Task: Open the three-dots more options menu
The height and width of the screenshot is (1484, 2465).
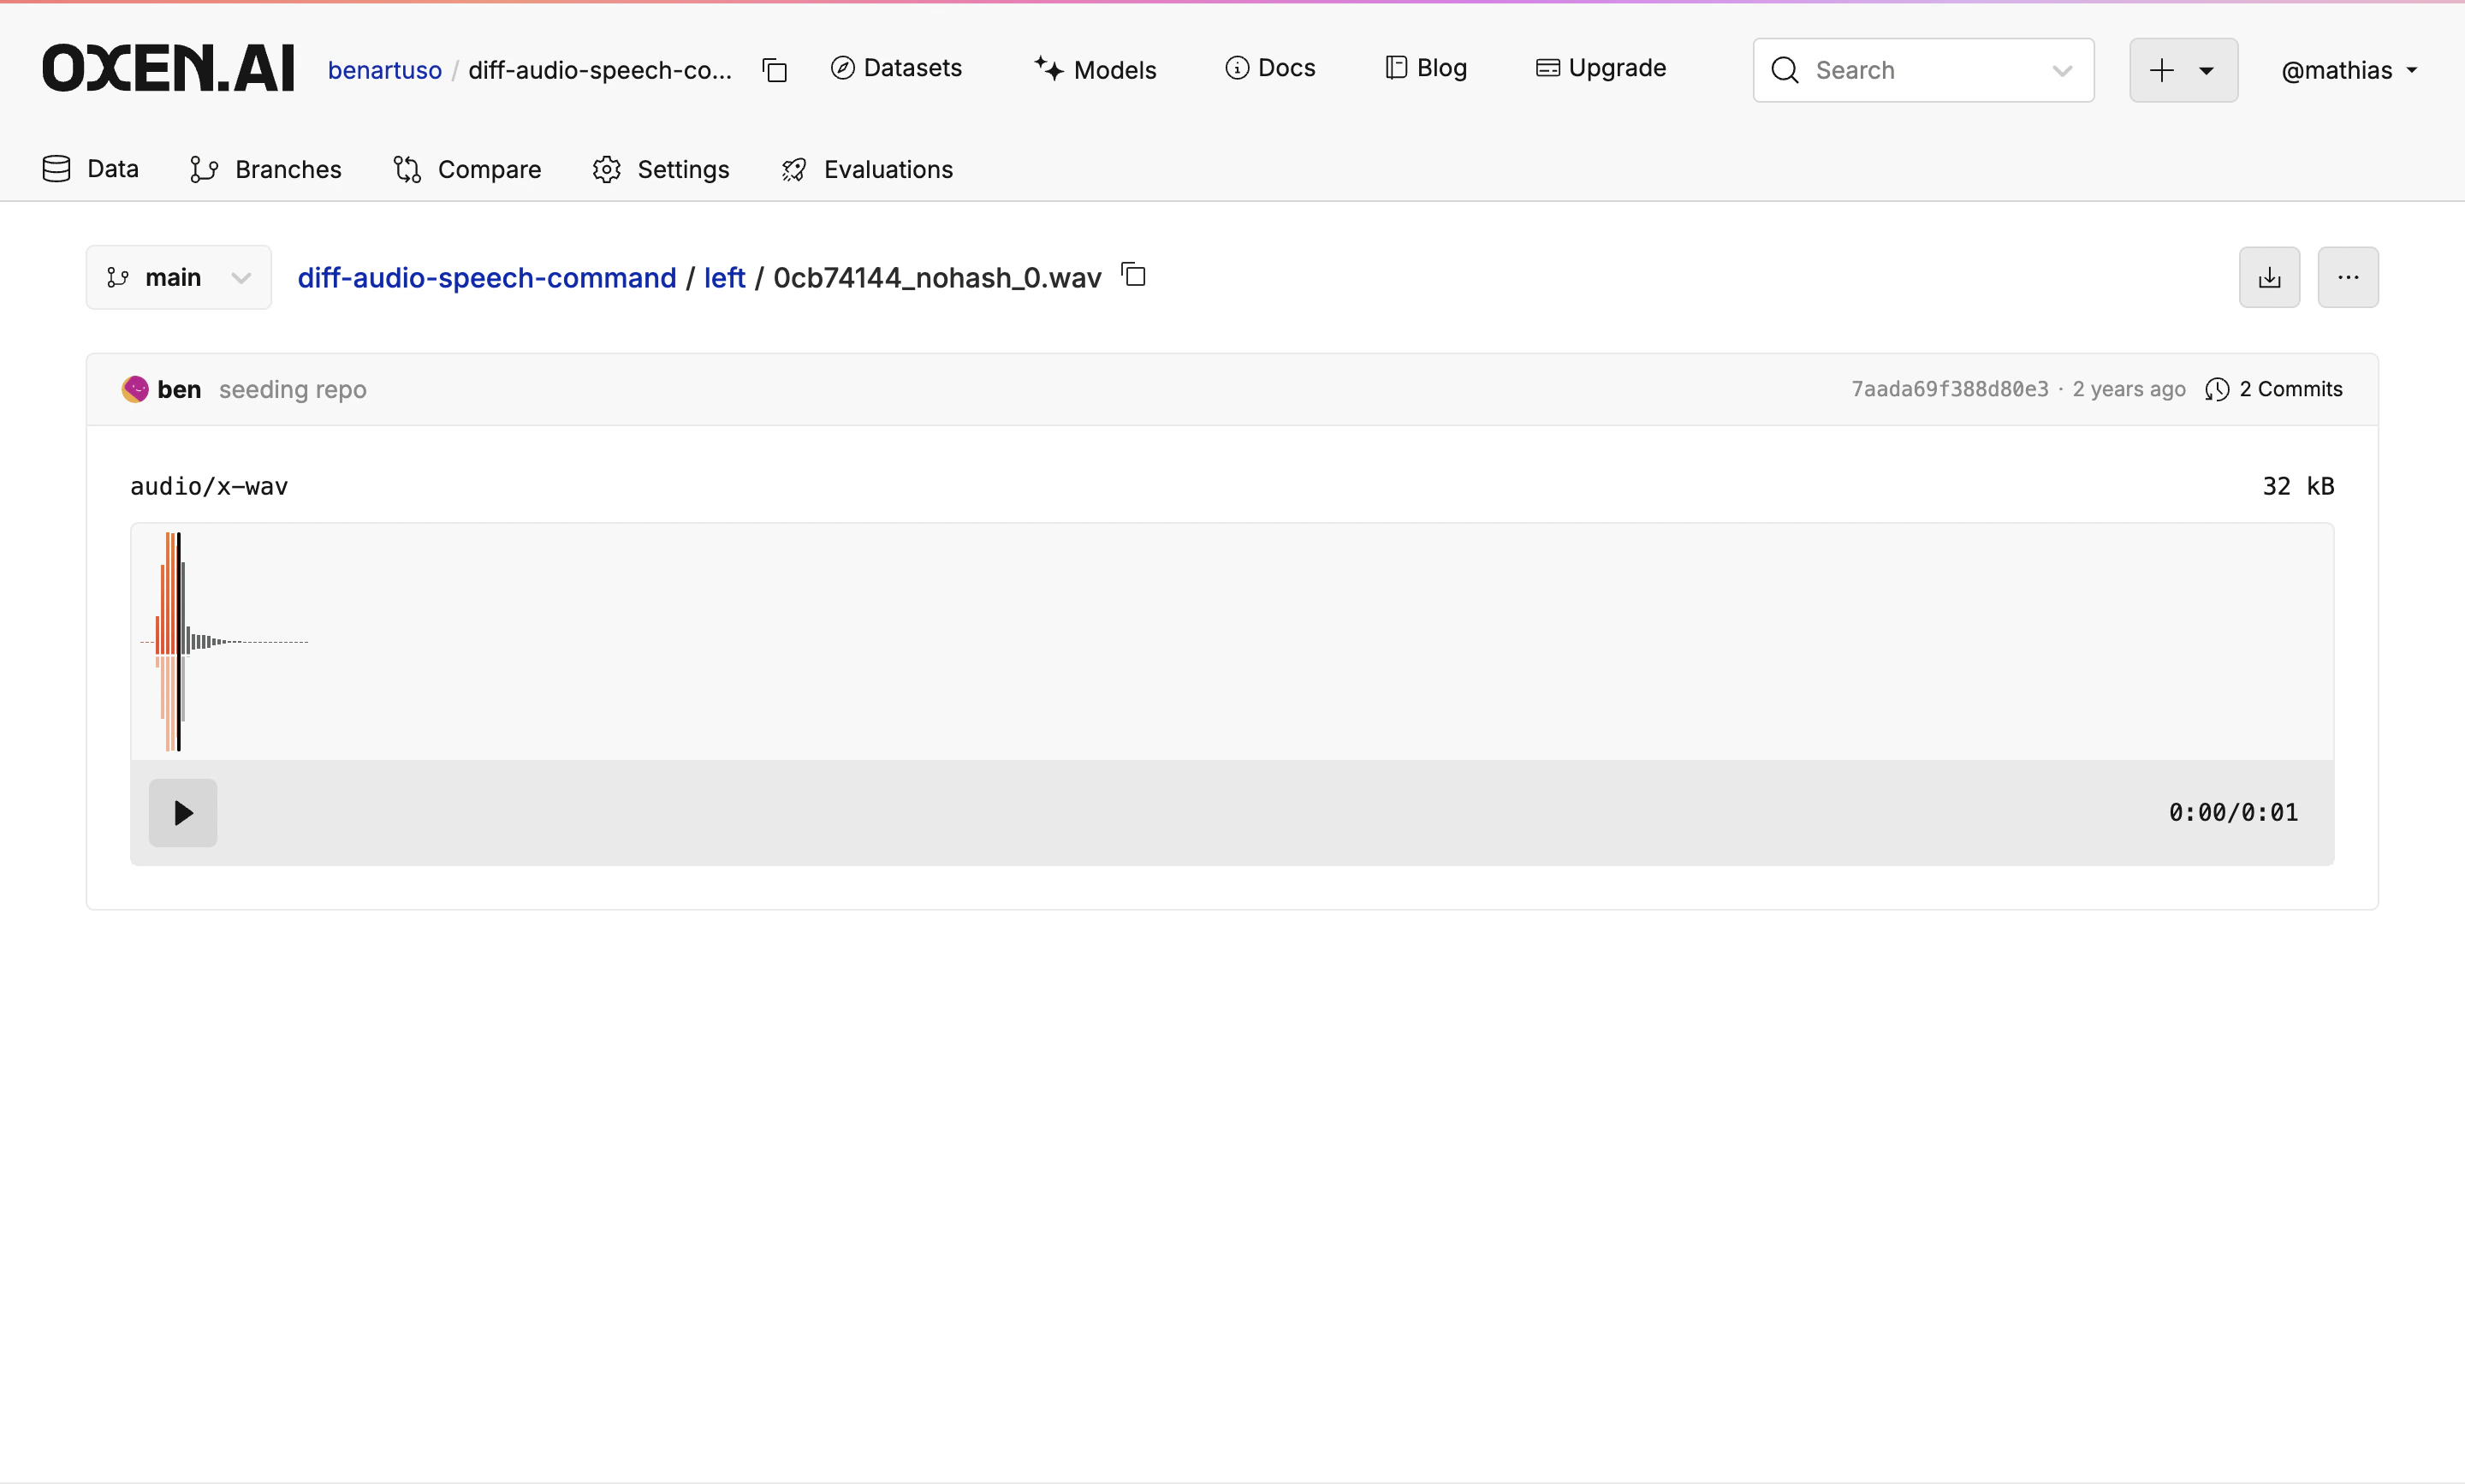Action: [2347, 277]
